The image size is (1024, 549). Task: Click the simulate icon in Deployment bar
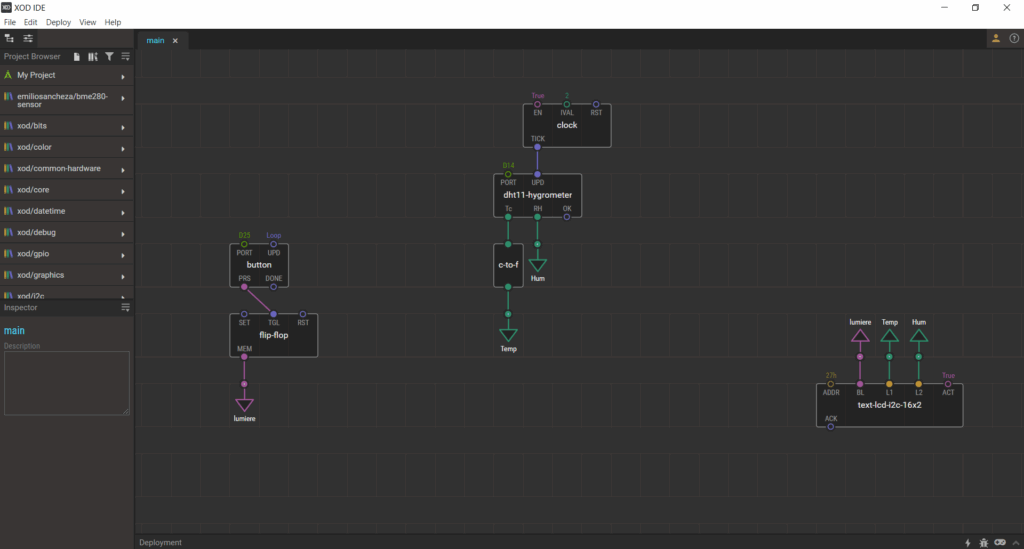click(1000, 542)
